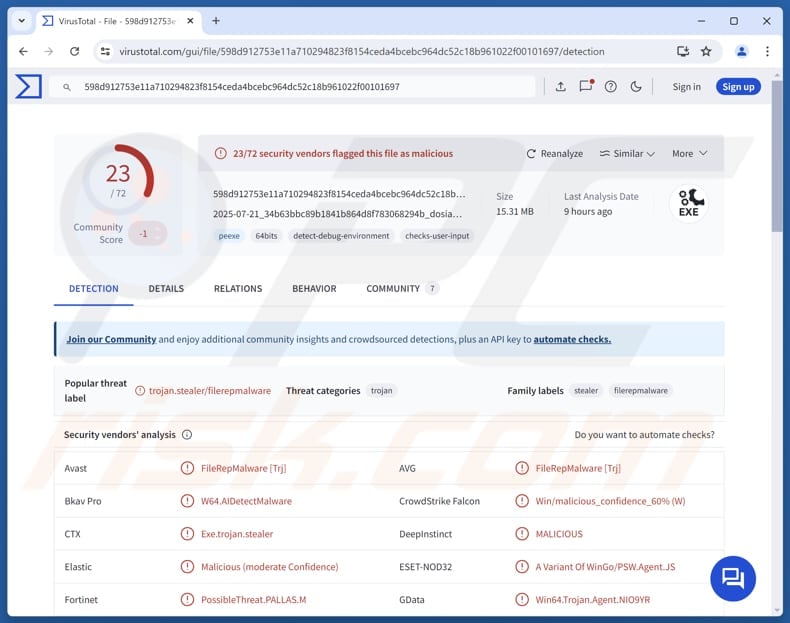Open the notifications flag icon
Screen dimensions: 790x623
point(586,87)
